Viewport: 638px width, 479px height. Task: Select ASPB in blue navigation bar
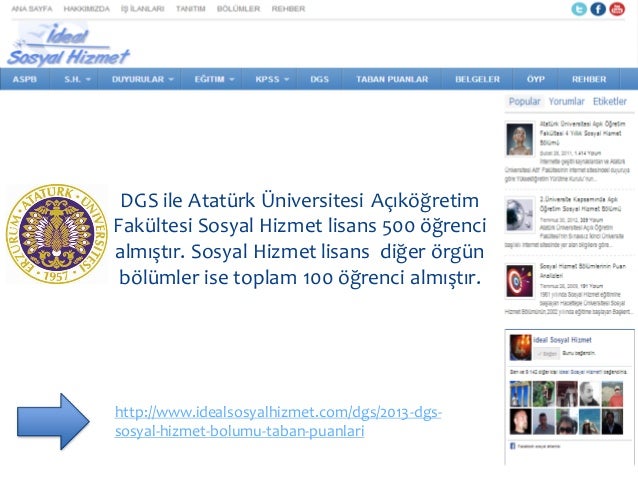[x=24, y=79]
